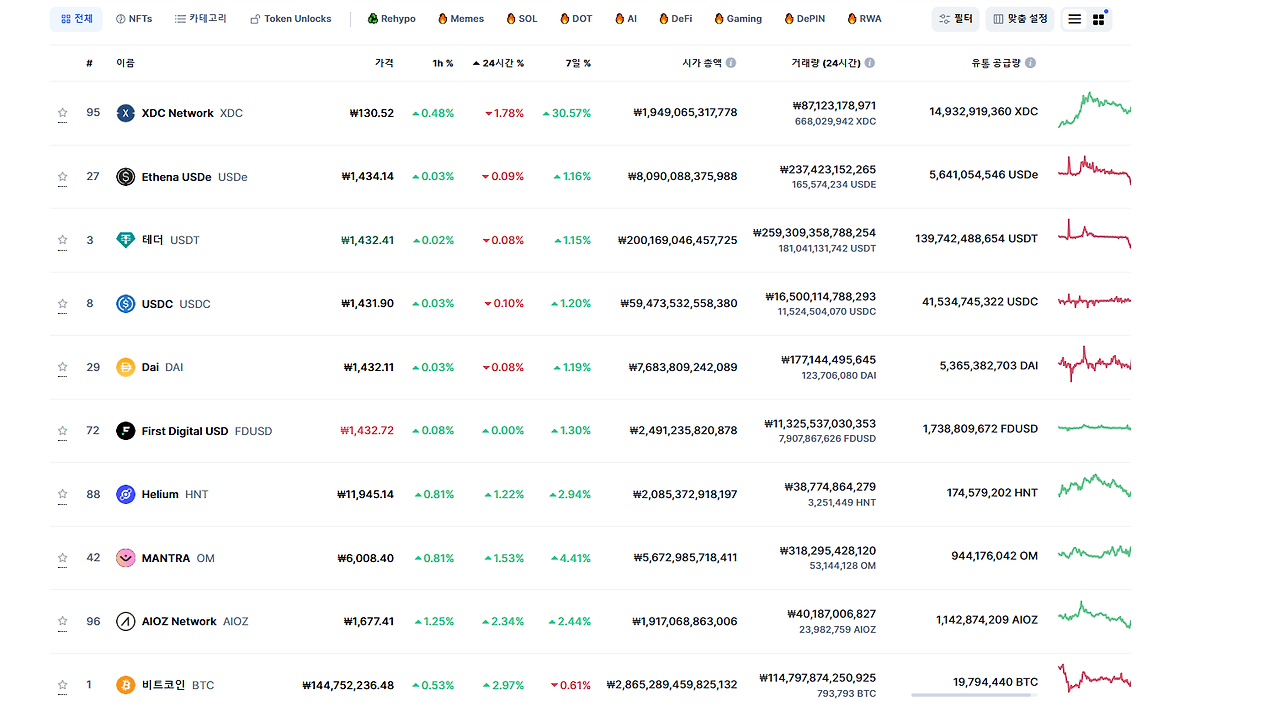Image resolution: width=1280 pixels, height=706 pixels.
Task: Click the MANTRA pink coin logo
Action: pyautogui.click(x=125, y=558)
